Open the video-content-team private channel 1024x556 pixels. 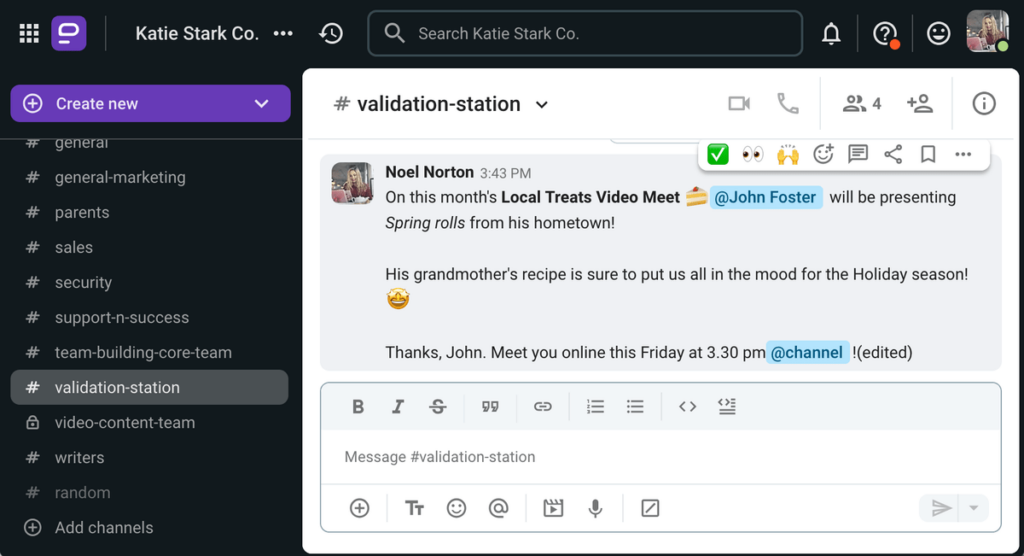[125, 422]
